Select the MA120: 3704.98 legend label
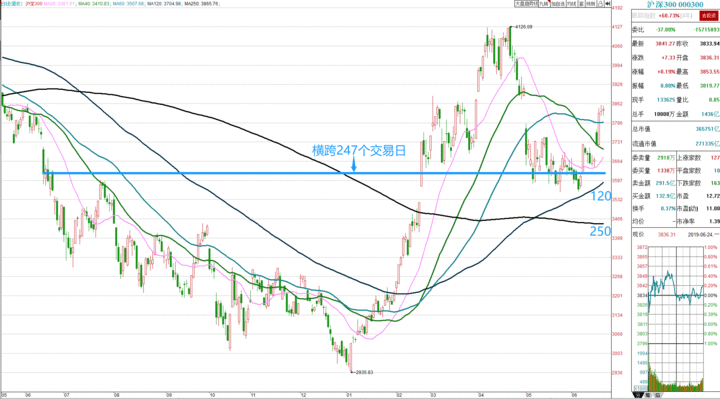Image resolution: width=720 pixels, height=399 pixels. (164, 4)
